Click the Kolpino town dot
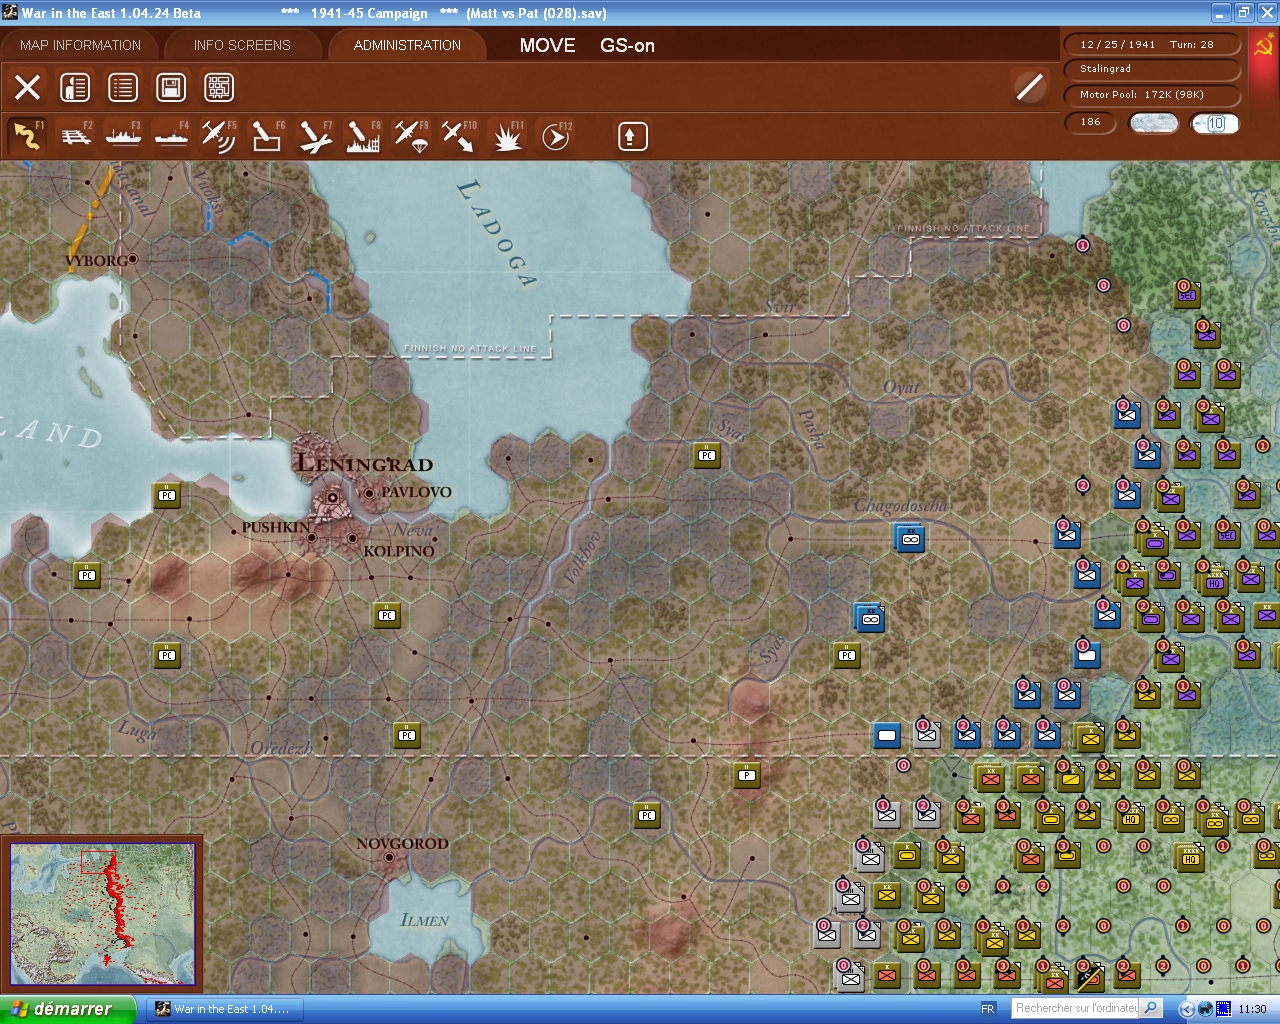Viewport: 1280px width, 1024px height. tap(352, 538)
